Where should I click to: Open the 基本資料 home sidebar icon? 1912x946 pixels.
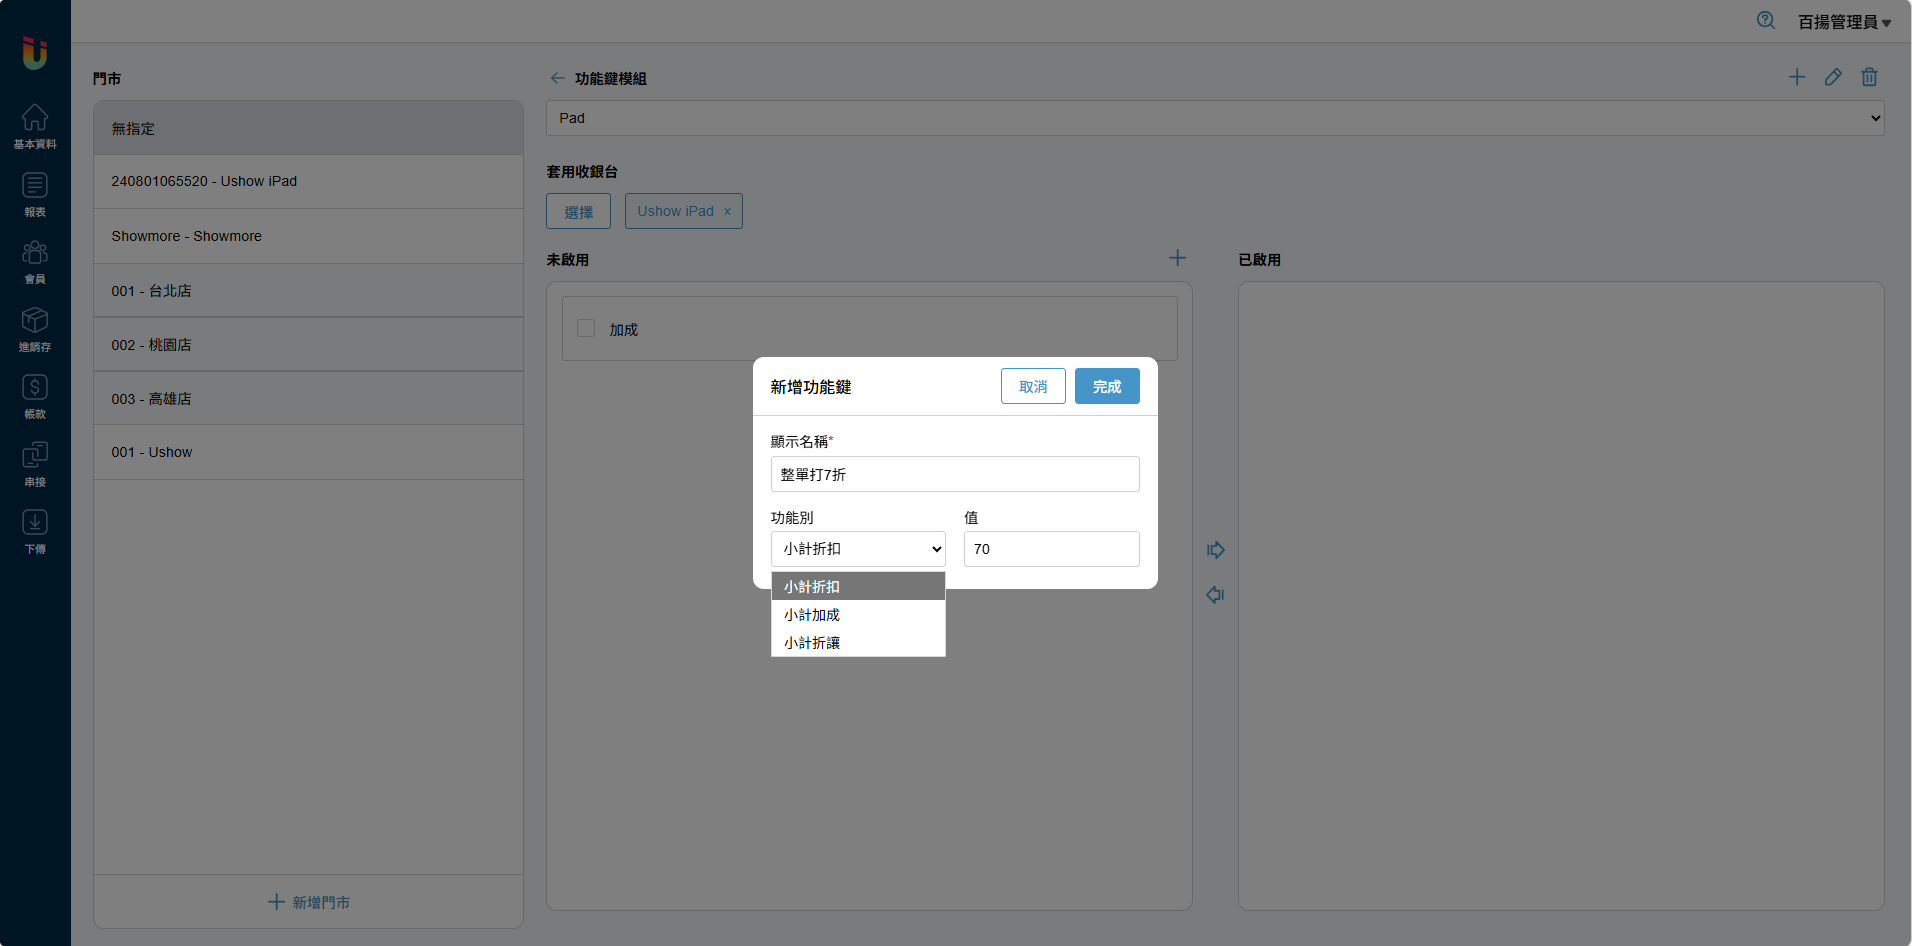35,126
